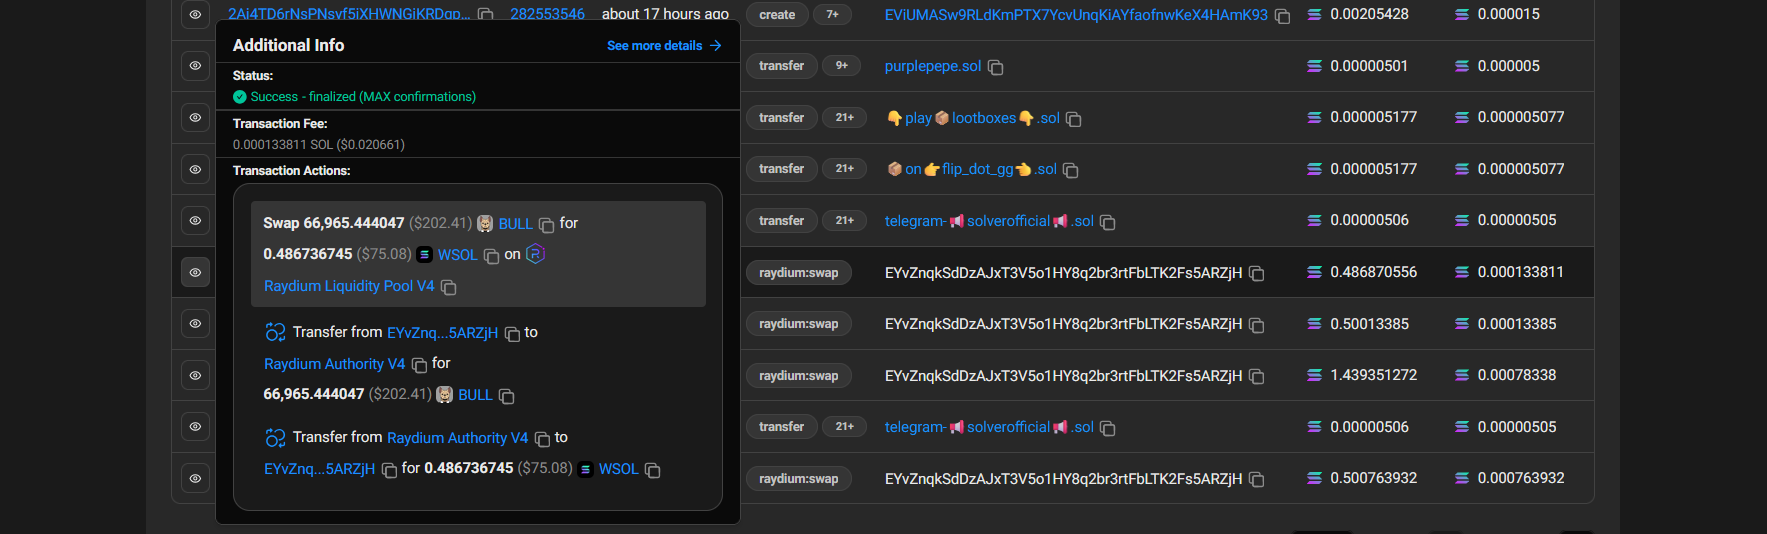The width and height of the screenshot is (1767, 534).
Task: Copy flip_dot_gg .sol address
Action: coord(1071,170)
